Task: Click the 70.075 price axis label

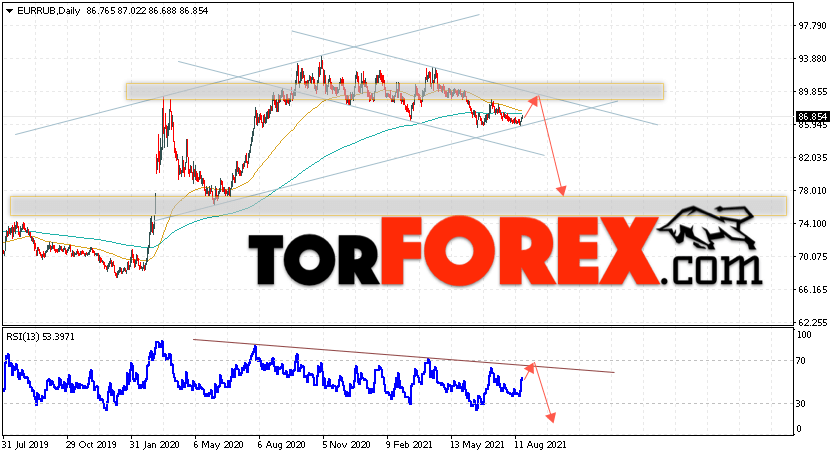Action: click(x=813, y=257)
